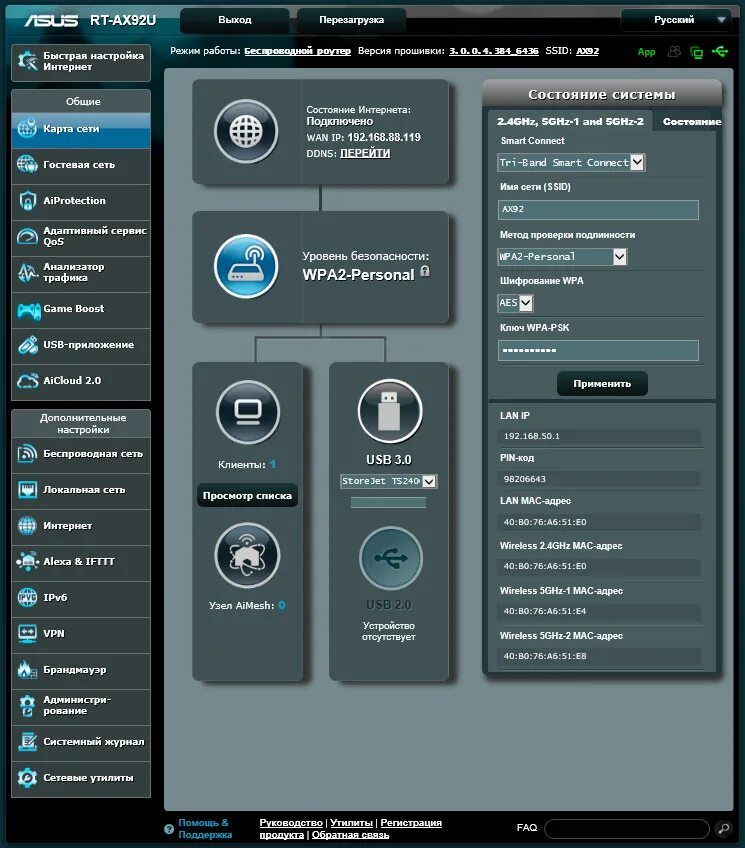Viewport: 745px width, 848px height.
Task: Open Сетевые утилиты page
Action: [81, 779]
